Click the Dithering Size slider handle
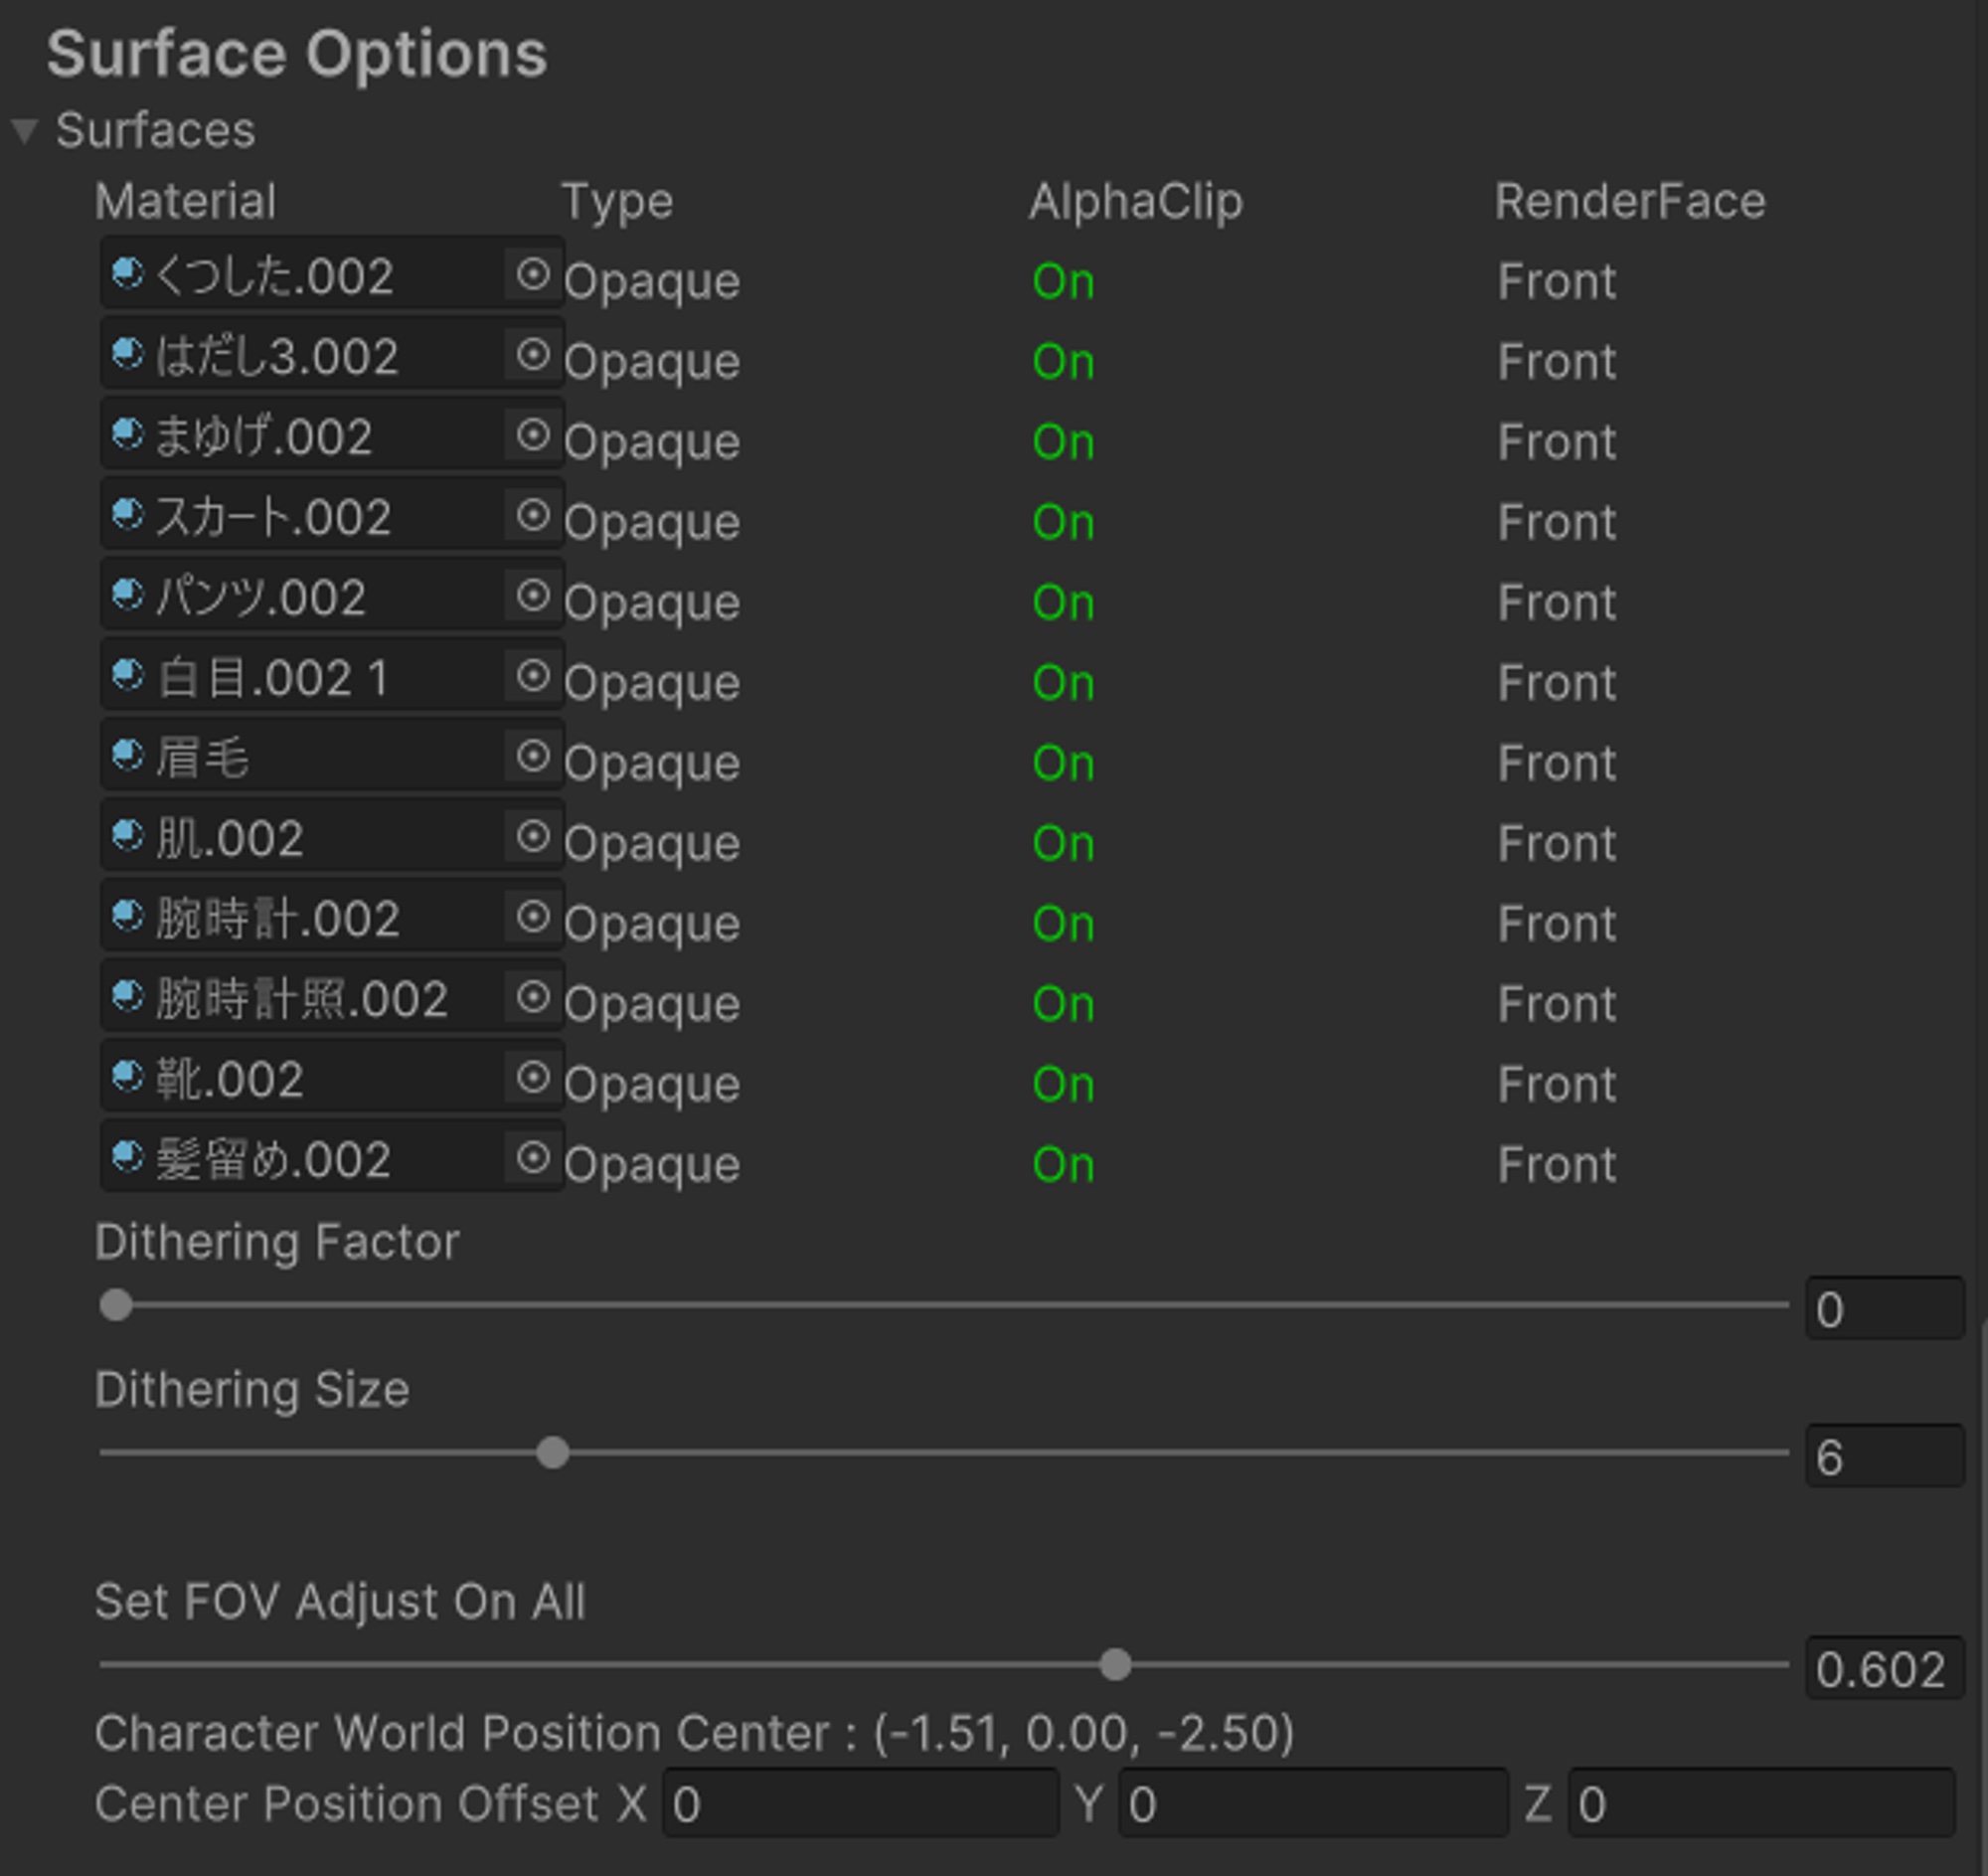Viewport: 1988px width, 1876px height. 552,1452
